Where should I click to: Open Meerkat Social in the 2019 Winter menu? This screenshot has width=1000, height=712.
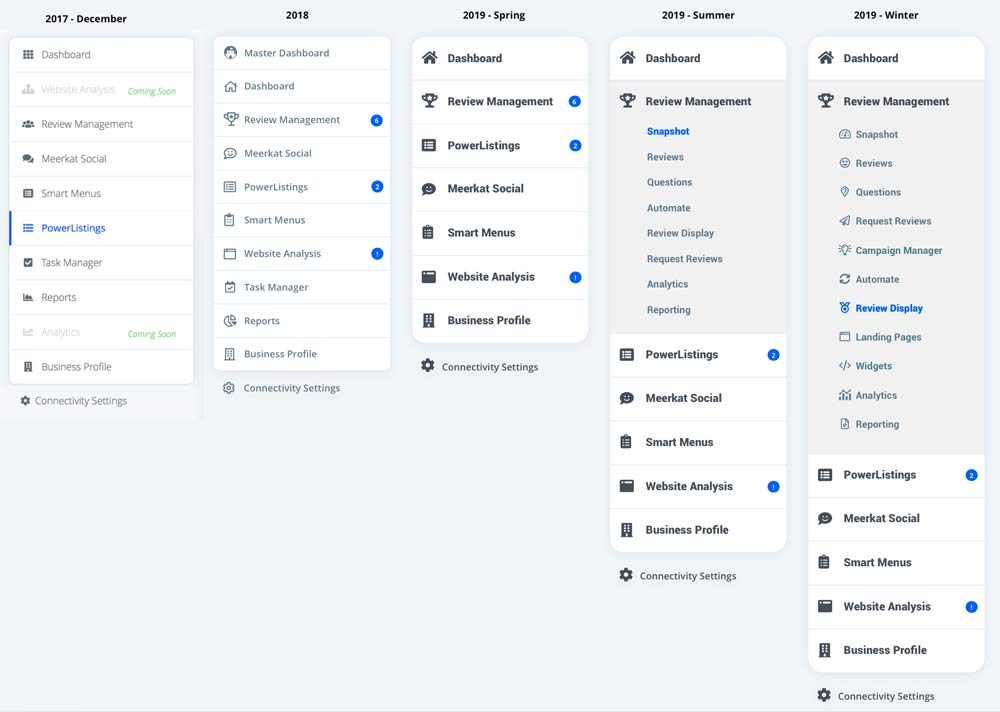pyautogui.click(x=896, y=519)
